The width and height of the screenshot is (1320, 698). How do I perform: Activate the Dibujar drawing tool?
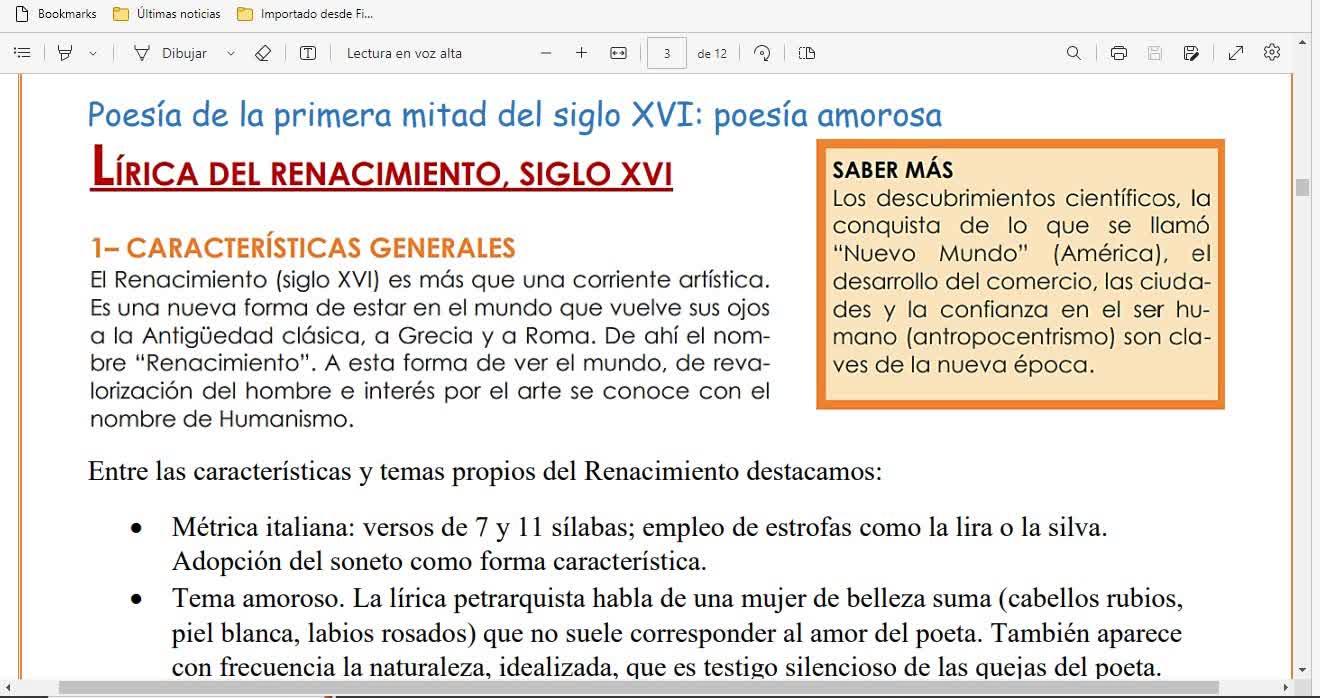[x=171, y=53]
